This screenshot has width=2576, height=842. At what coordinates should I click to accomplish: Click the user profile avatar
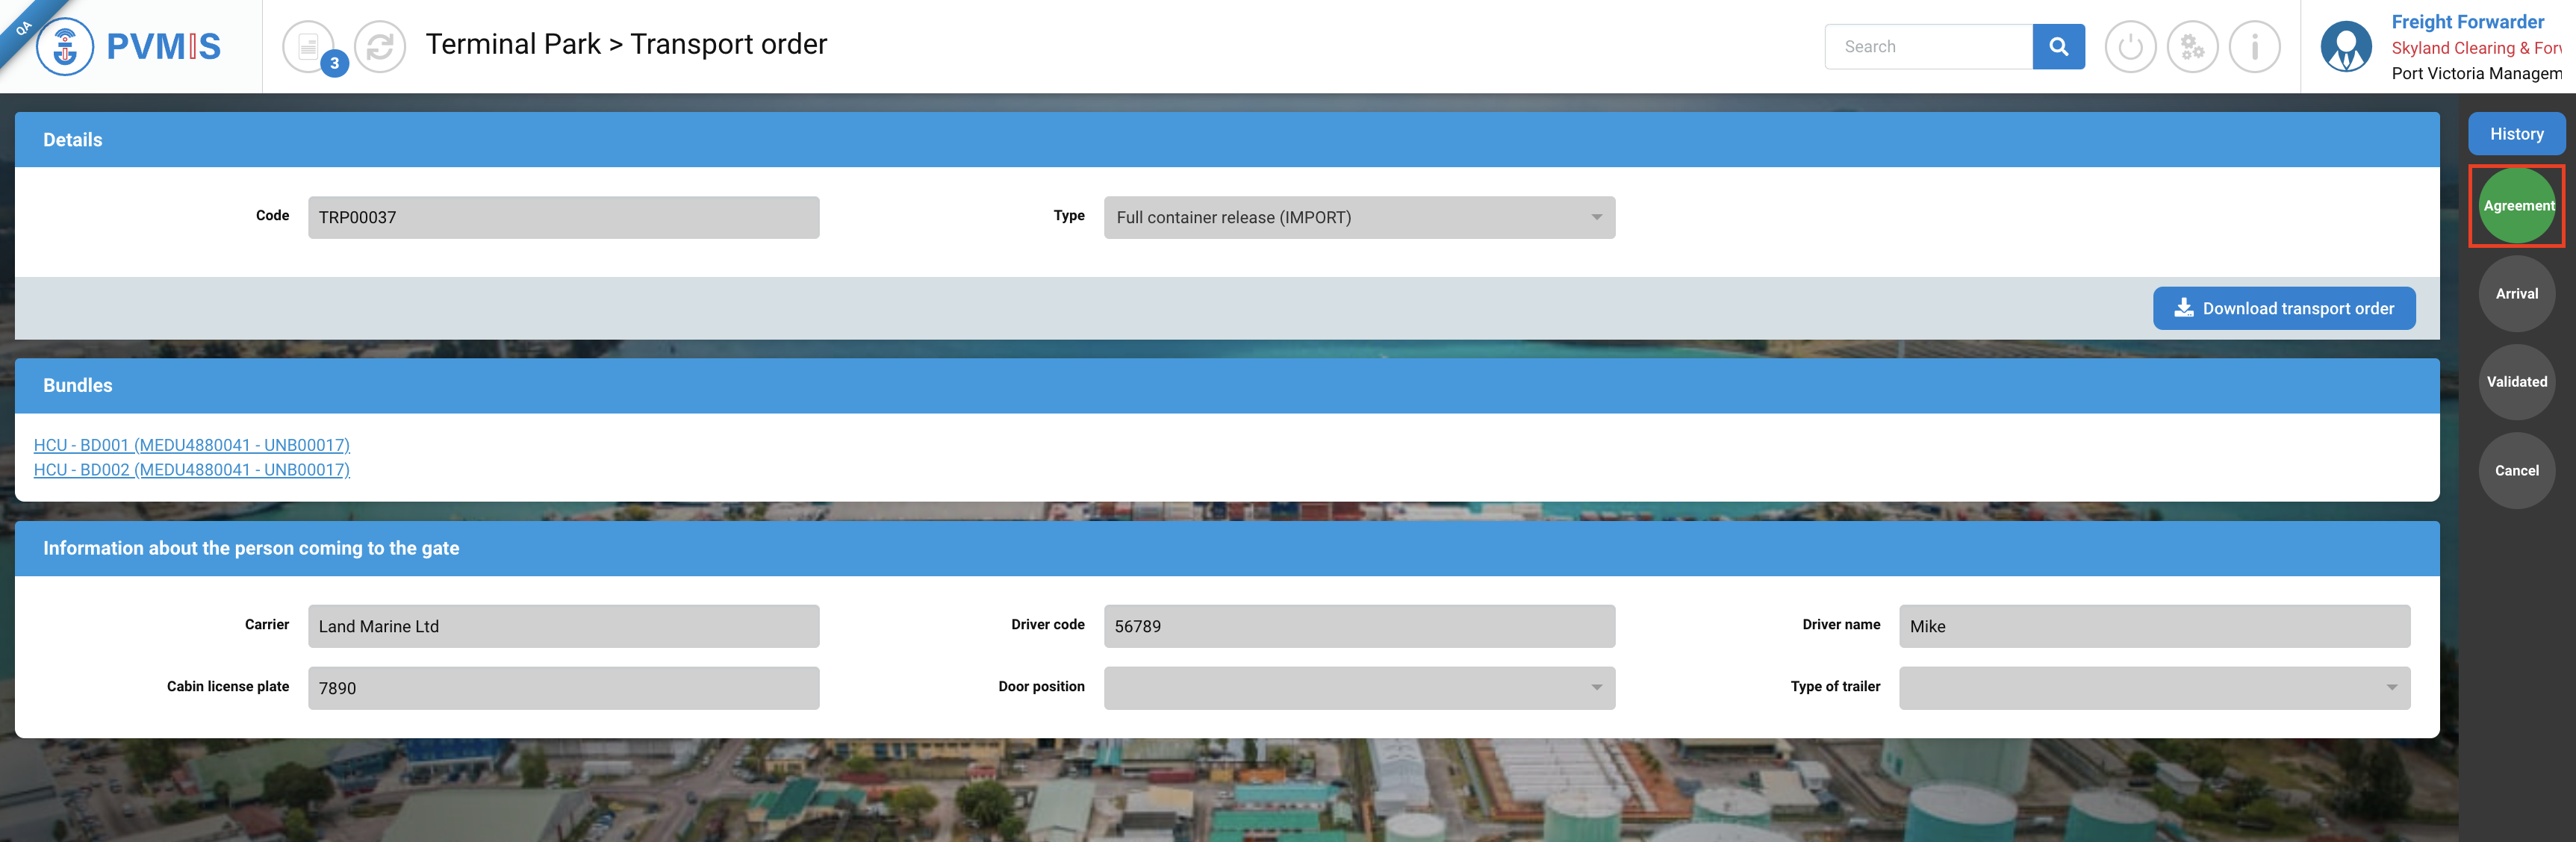tap(2345, 46)
